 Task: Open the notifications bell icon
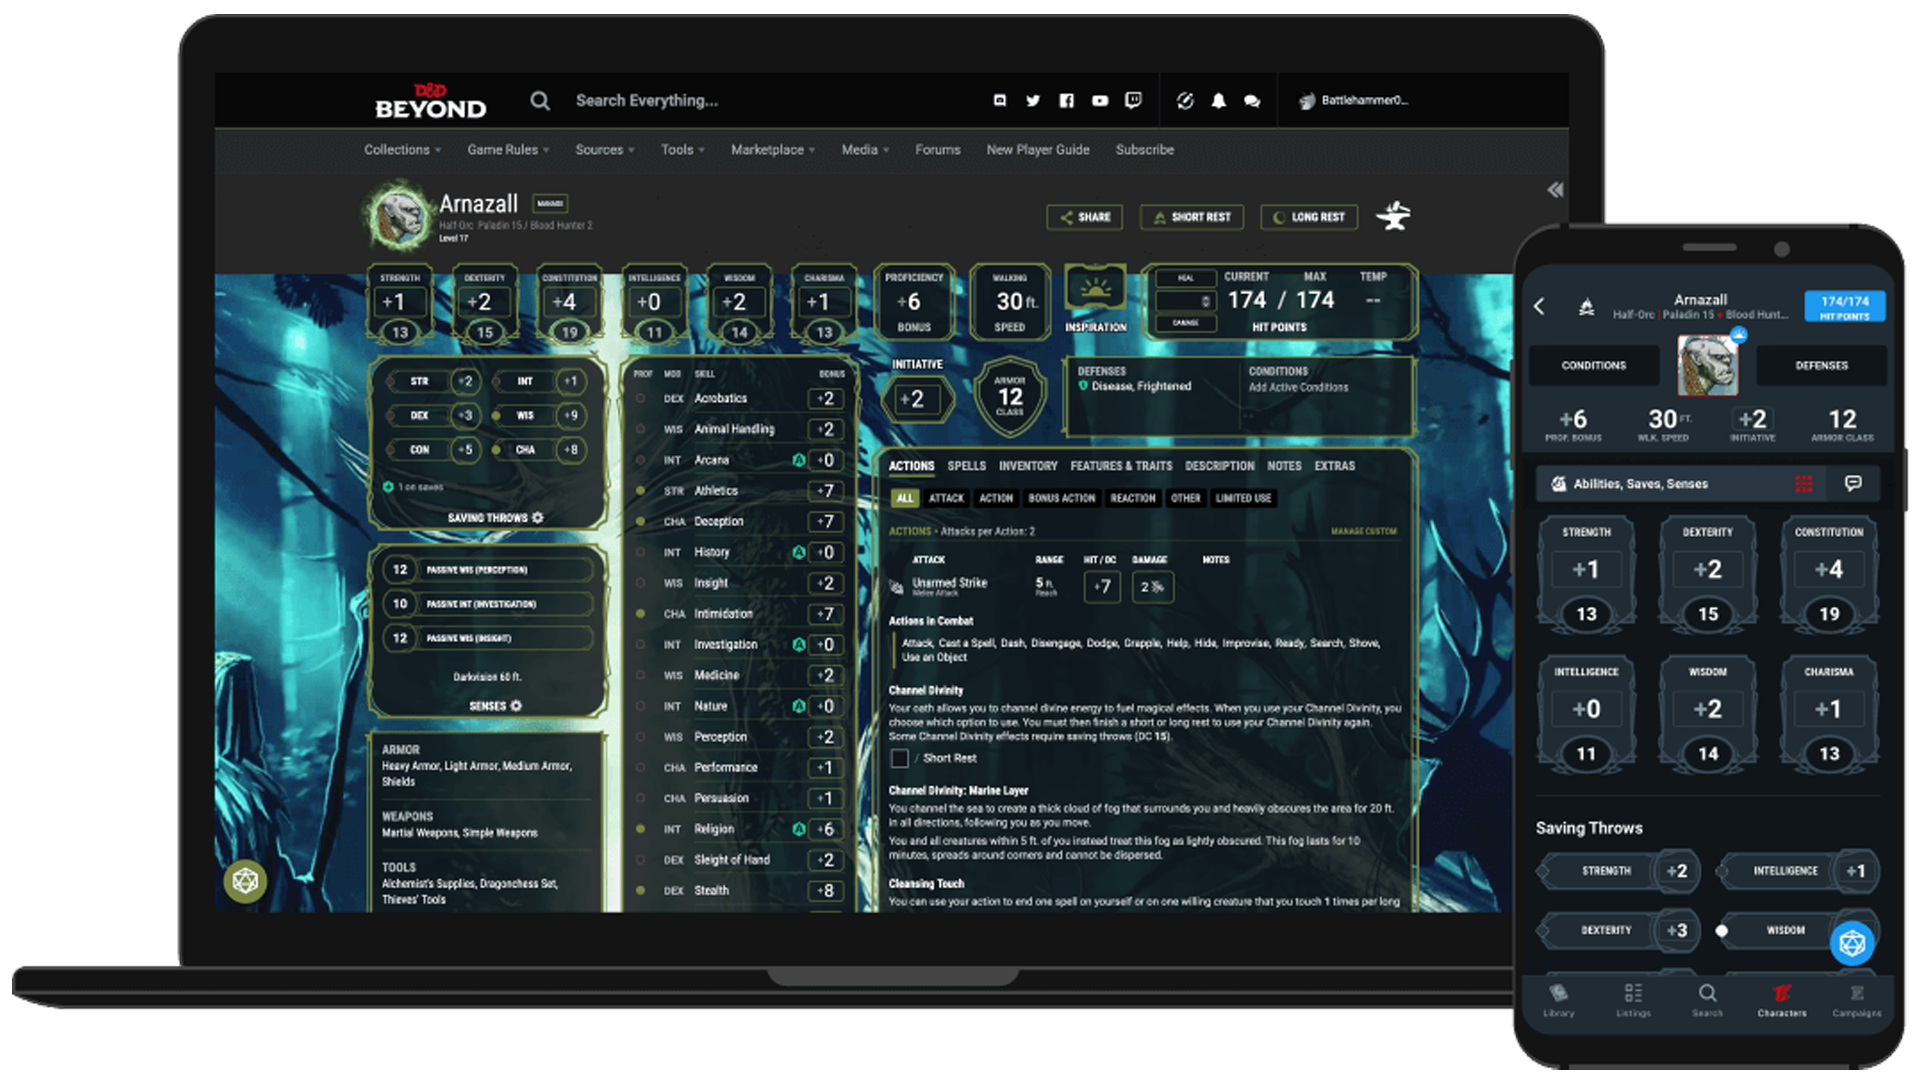tap(1218, 100)
